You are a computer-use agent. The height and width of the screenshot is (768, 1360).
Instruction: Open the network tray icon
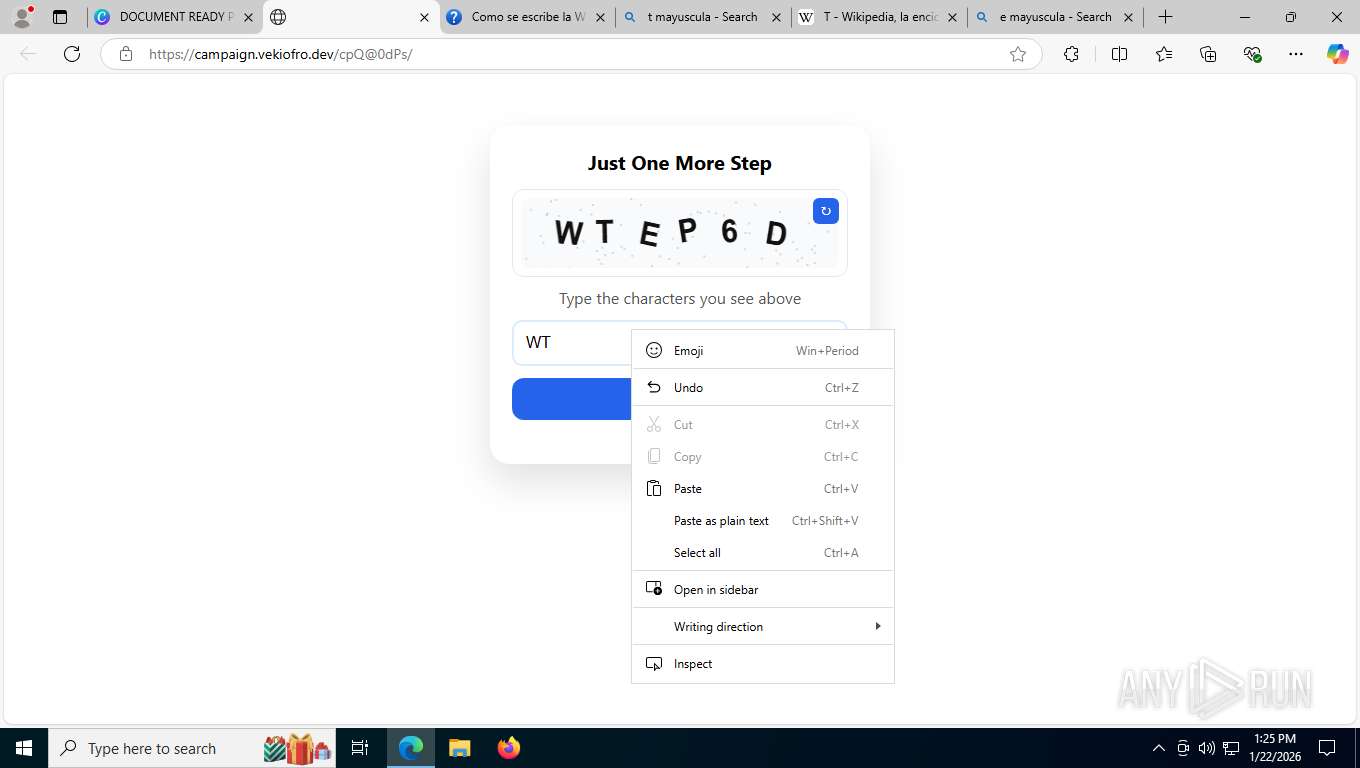[x=1231, y=748]
